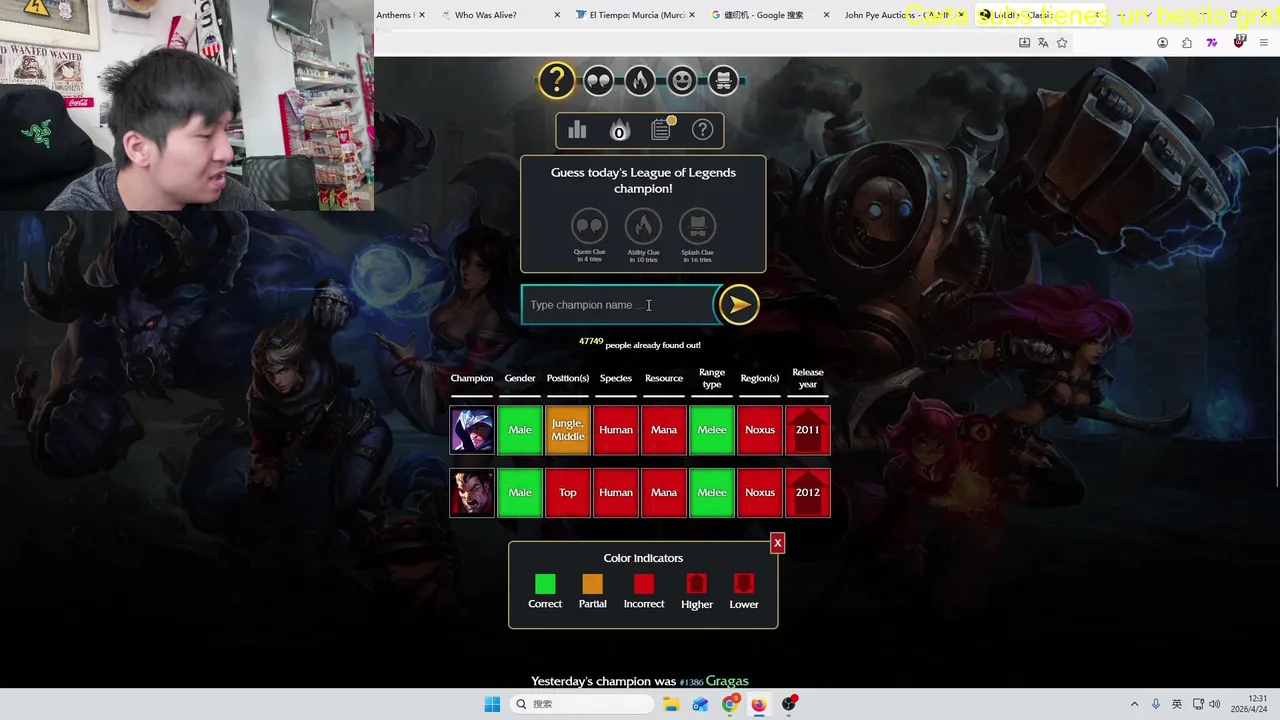Click the Gender column header
Image resolution: width=1280 pixels, height=720 pixels.
click(520, 378)
